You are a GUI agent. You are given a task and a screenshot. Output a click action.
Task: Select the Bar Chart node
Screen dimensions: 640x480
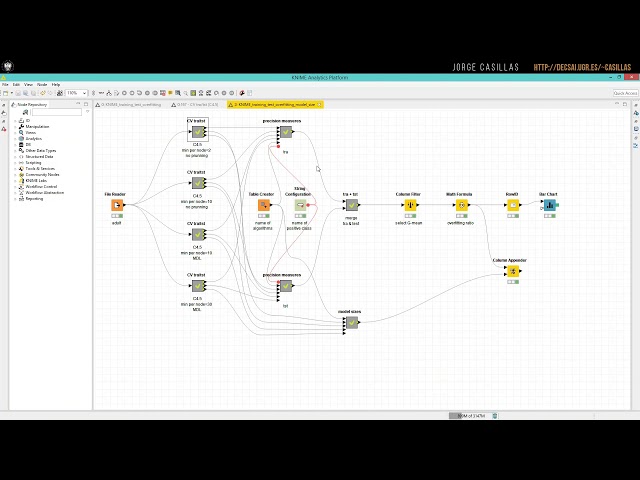point(549,205)
